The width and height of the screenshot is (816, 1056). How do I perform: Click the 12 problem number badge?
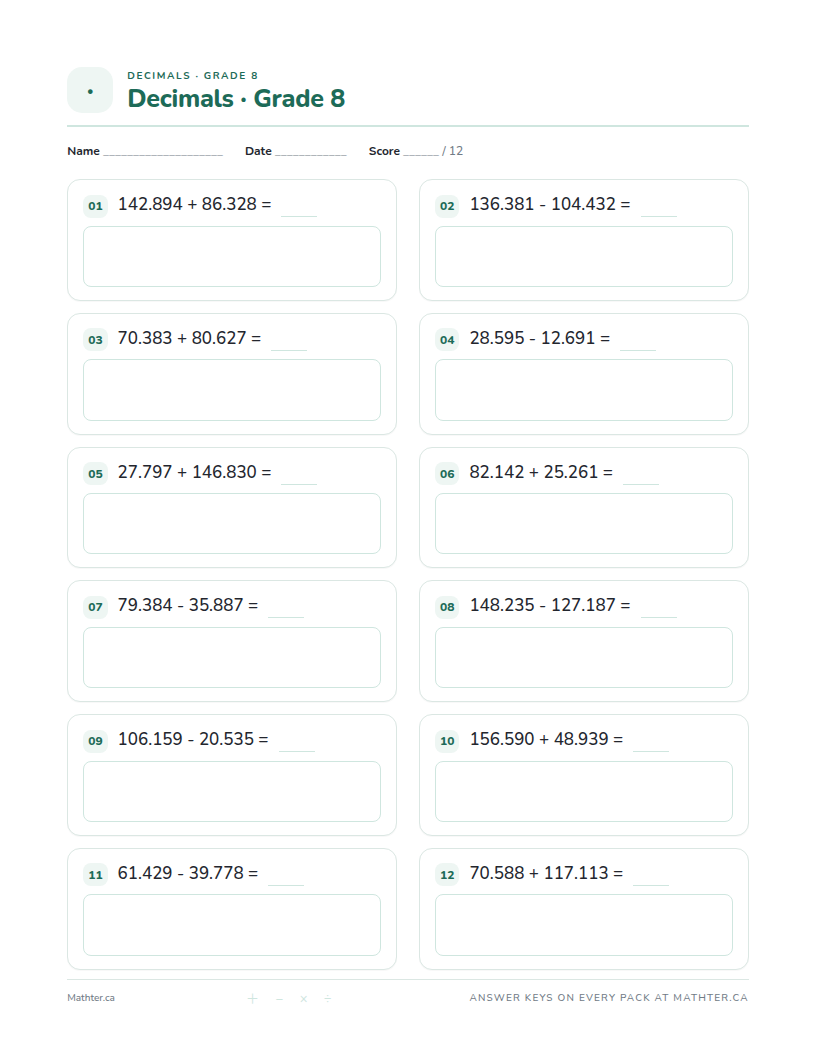tap(447, 875)
